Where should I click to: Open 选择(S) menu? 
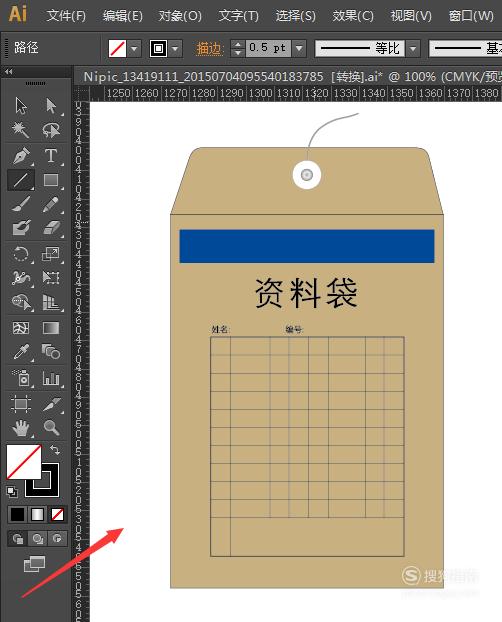point(296,16)
